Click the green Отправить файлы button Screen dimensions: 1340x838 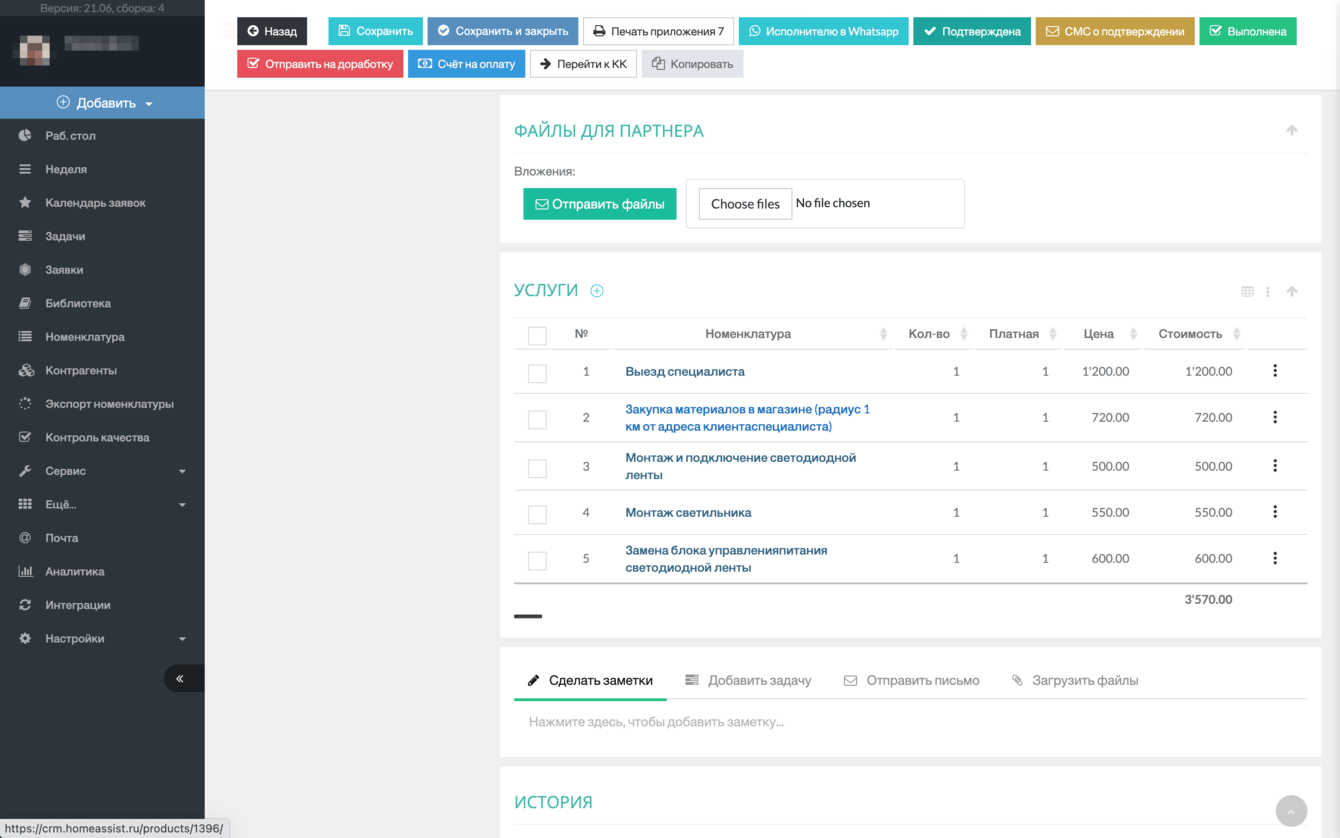(x=600, y=204)
